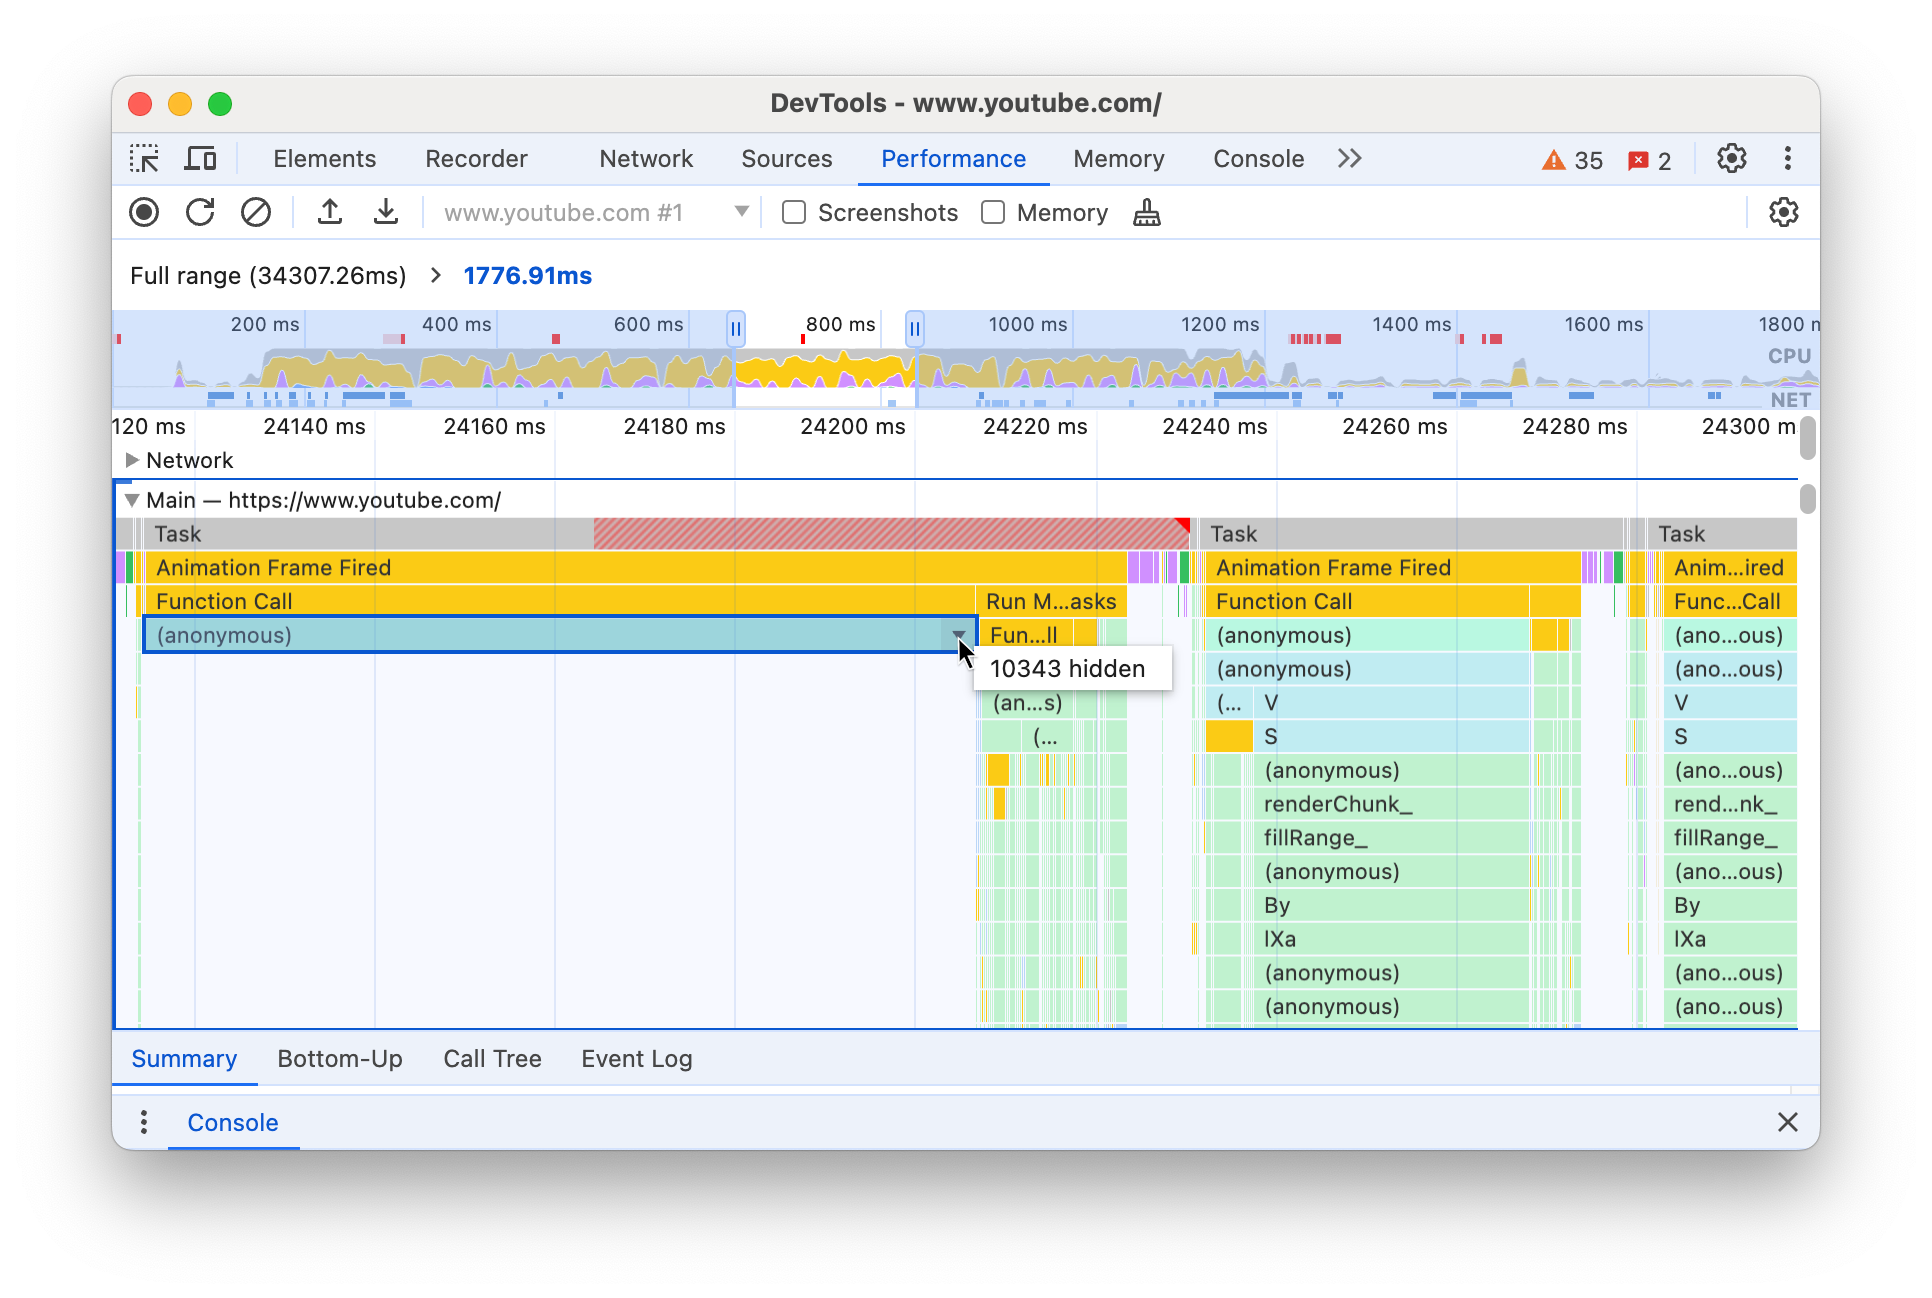Image resolution: width=1932 pixels, height=1298 pixels.
Task: Toggle the Network expander row
Action: click(x=132, y=461)
